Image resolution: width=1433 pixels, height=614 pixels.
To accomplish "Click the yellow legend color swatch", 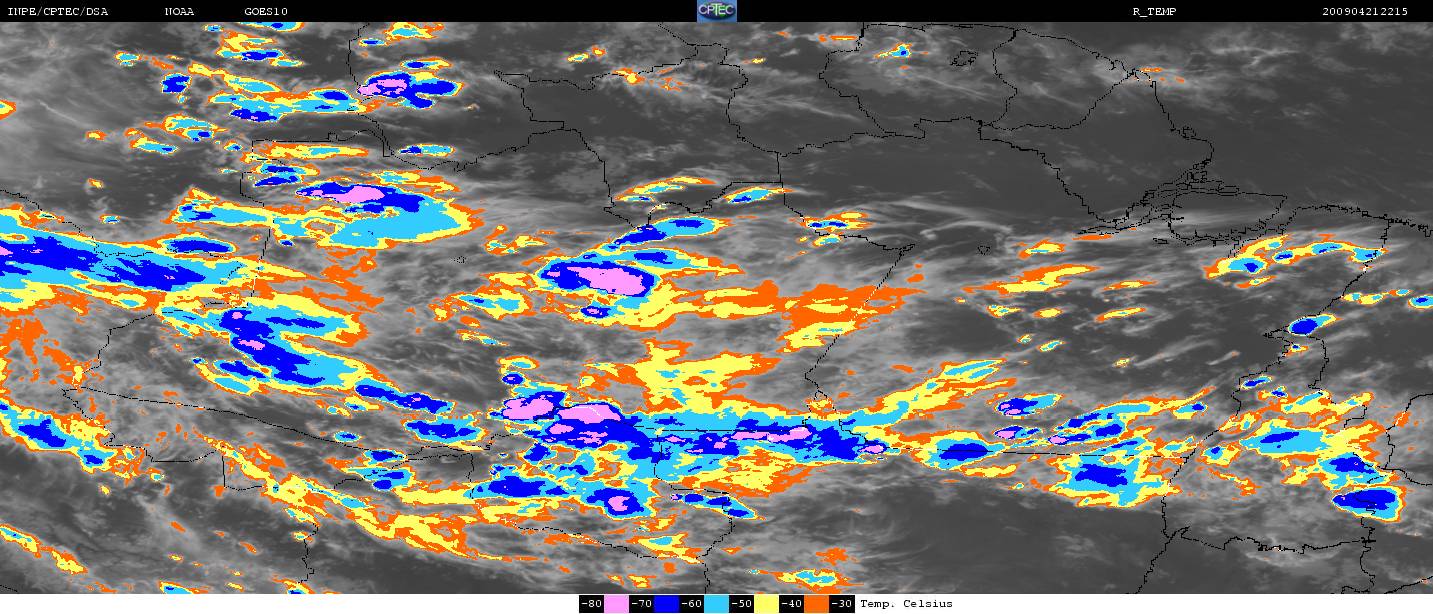I will 766,604.
